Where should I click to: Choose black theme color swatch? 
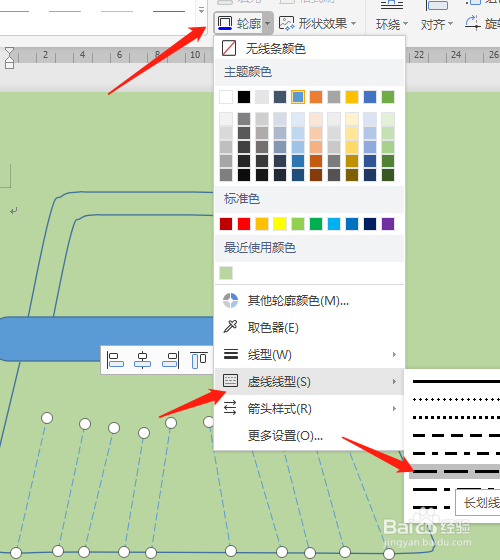(244, 97)
